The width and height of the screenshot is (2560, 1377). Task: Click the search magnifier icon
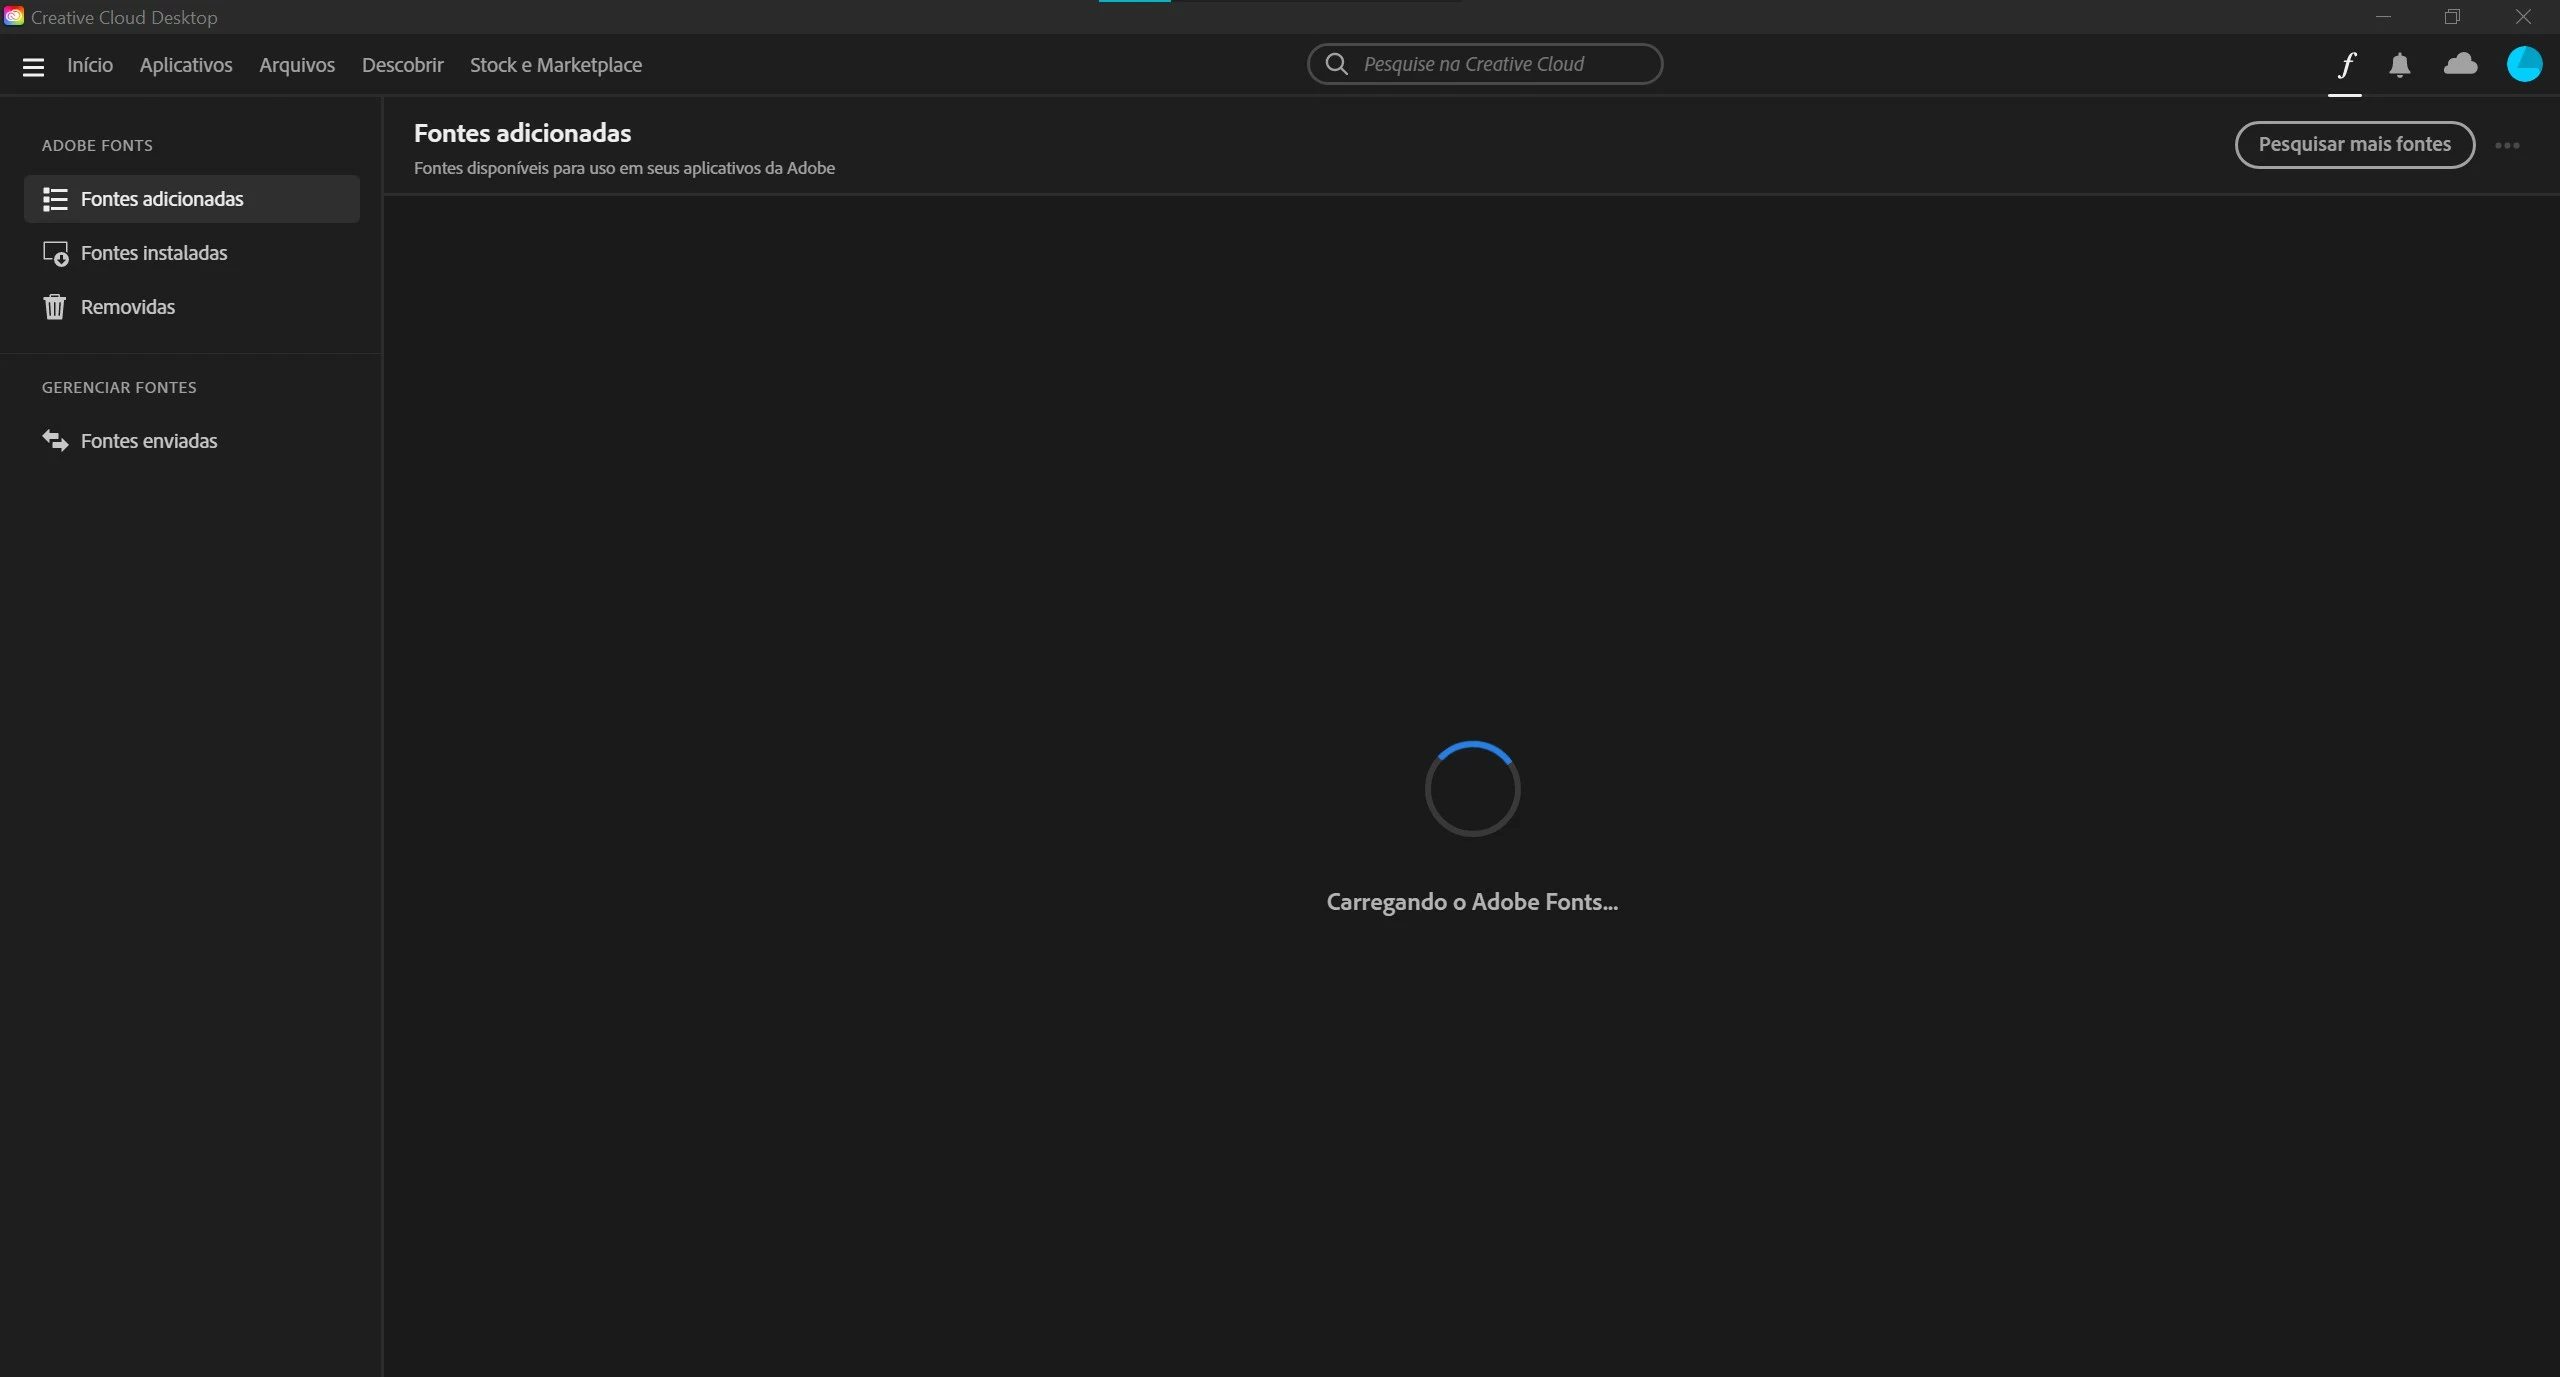1336,64
